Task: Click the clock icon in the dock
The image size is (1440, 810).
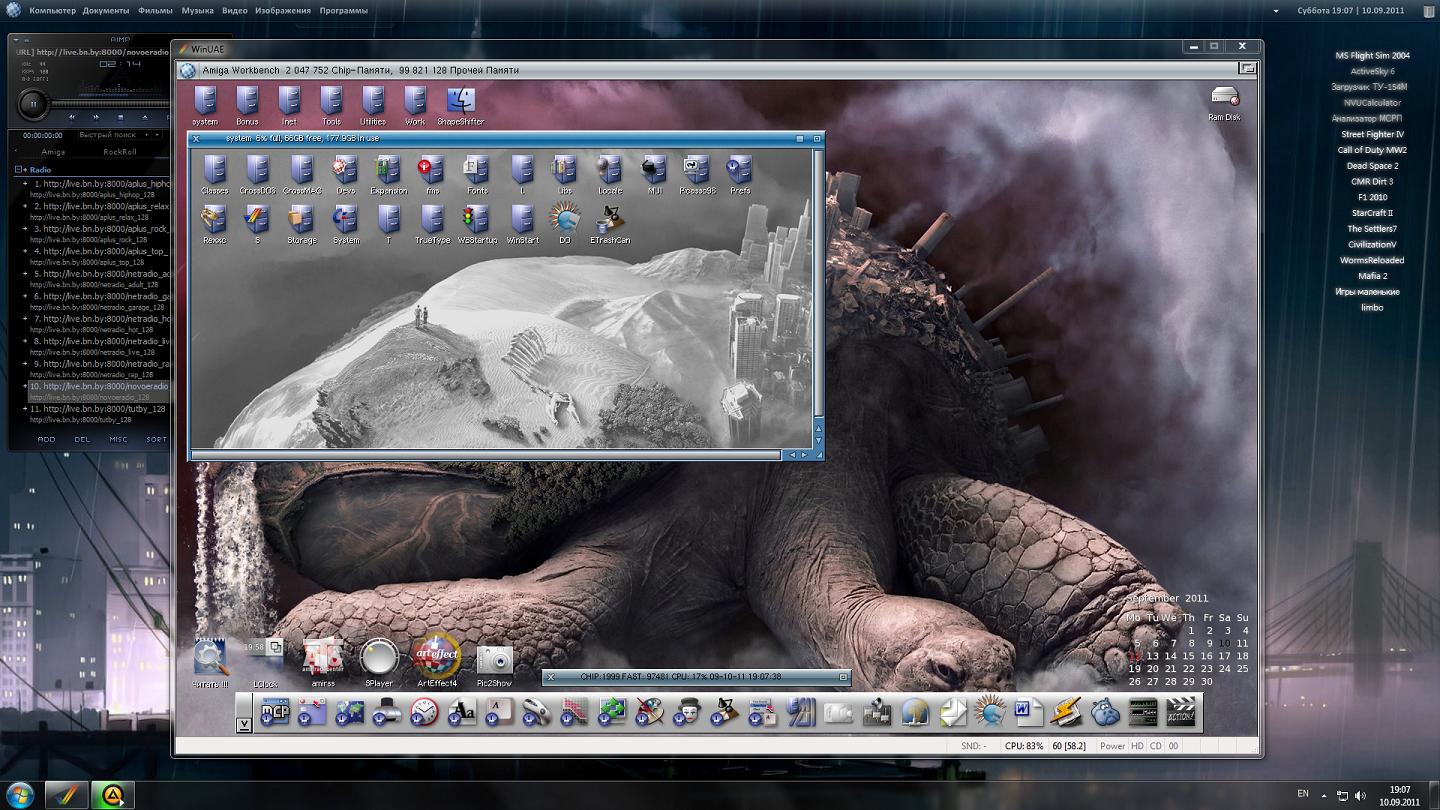Action: pos(424,712)
